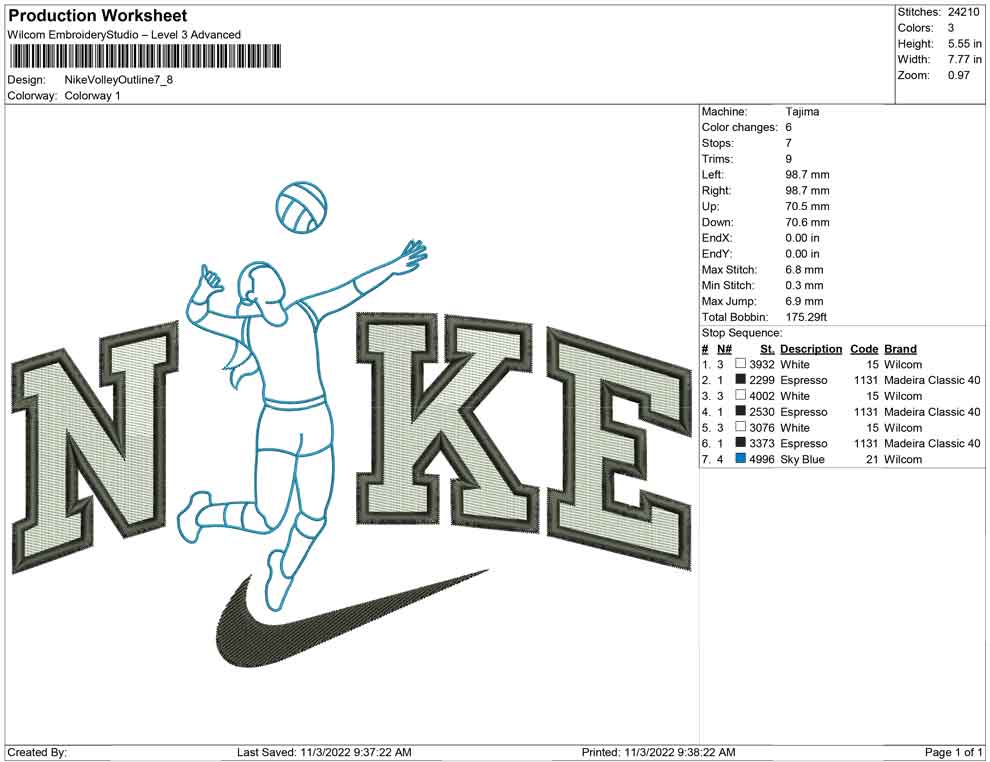Click 'Max Stitch:' value '6.8 mm'
This screenshot has height=762, width=990.
click(x=804, y=270)
